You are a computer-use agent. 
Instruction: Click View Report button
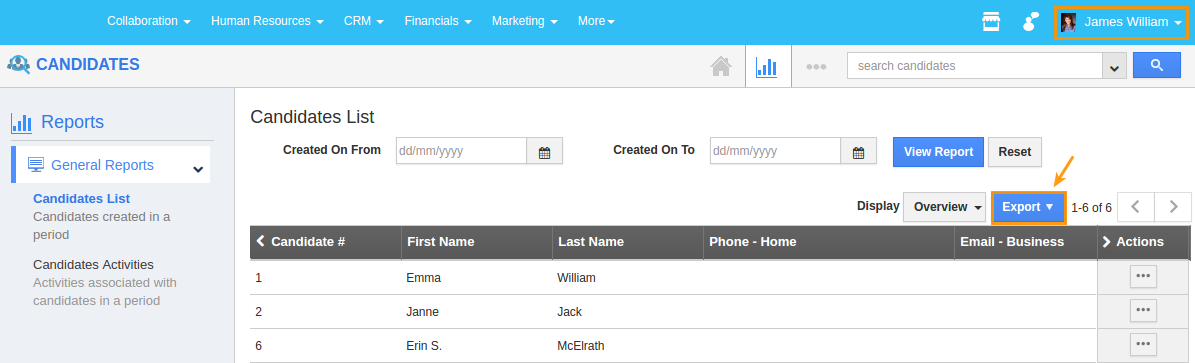[938, 152]
